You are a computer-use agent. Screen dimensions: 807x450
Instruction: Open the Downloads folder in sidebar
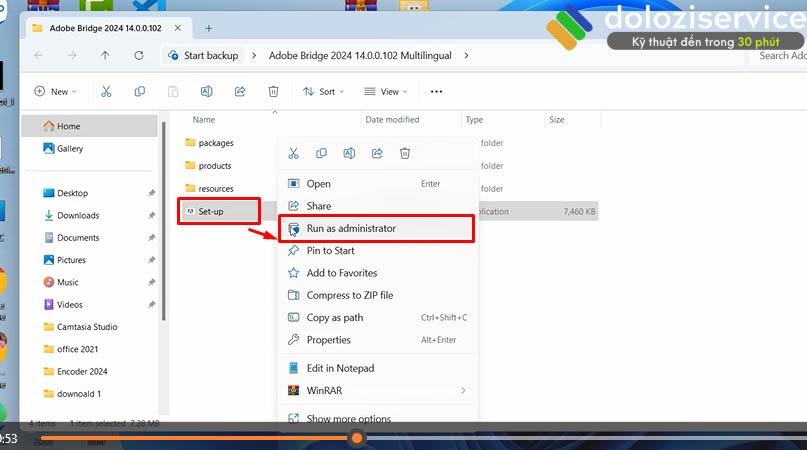[x=77, y=215]
